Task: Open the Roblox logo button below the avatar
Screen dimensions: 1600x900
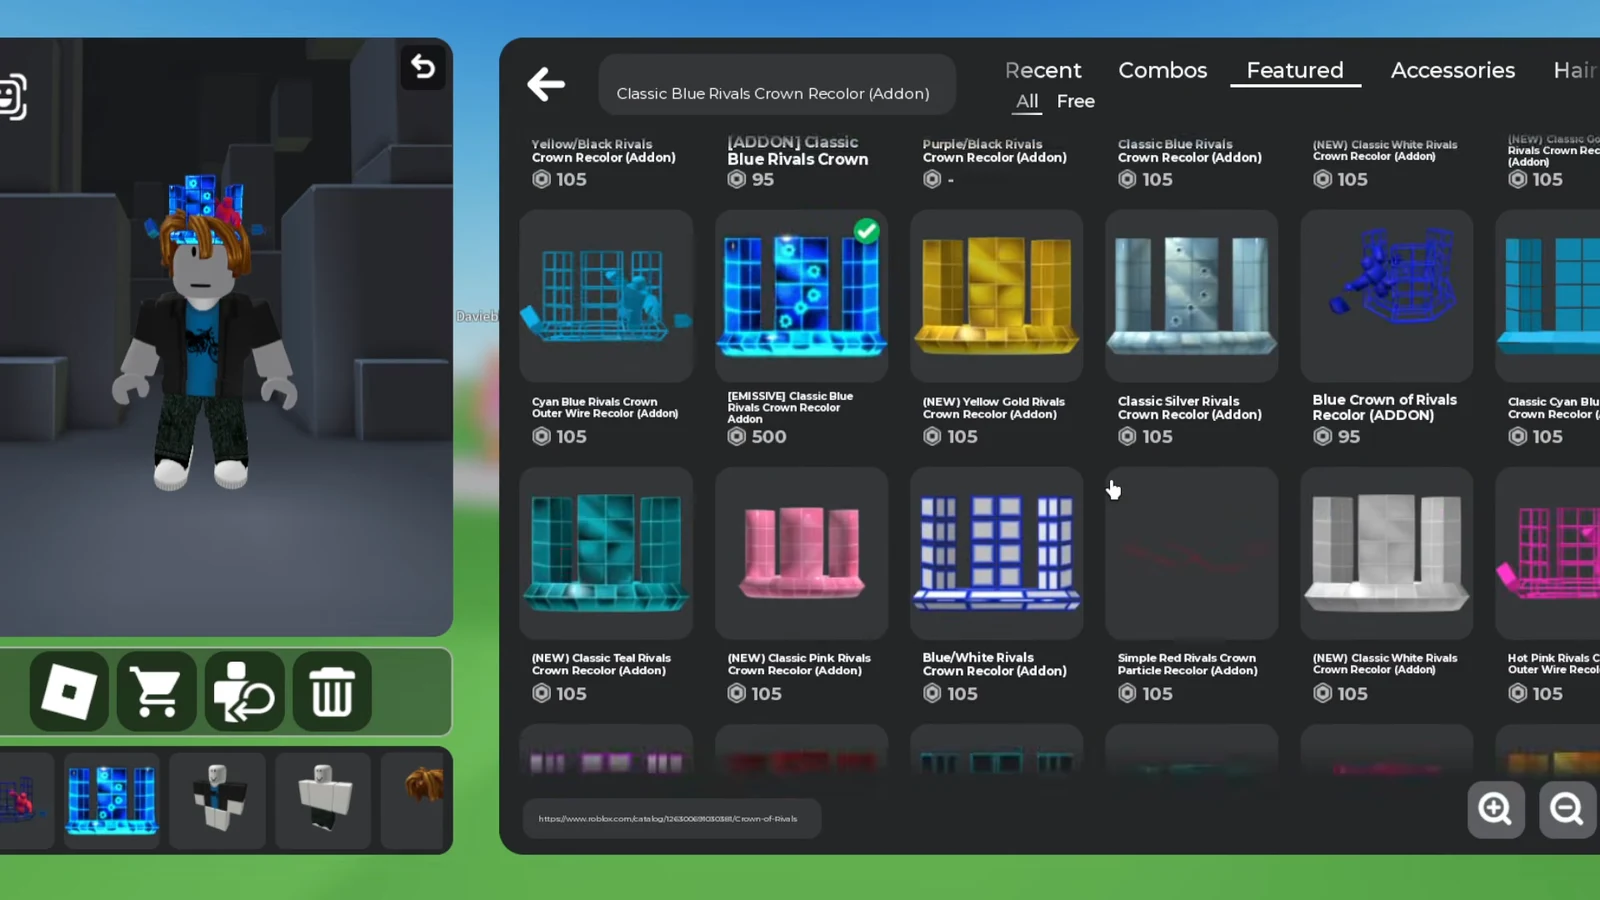Action: point(69,691)
